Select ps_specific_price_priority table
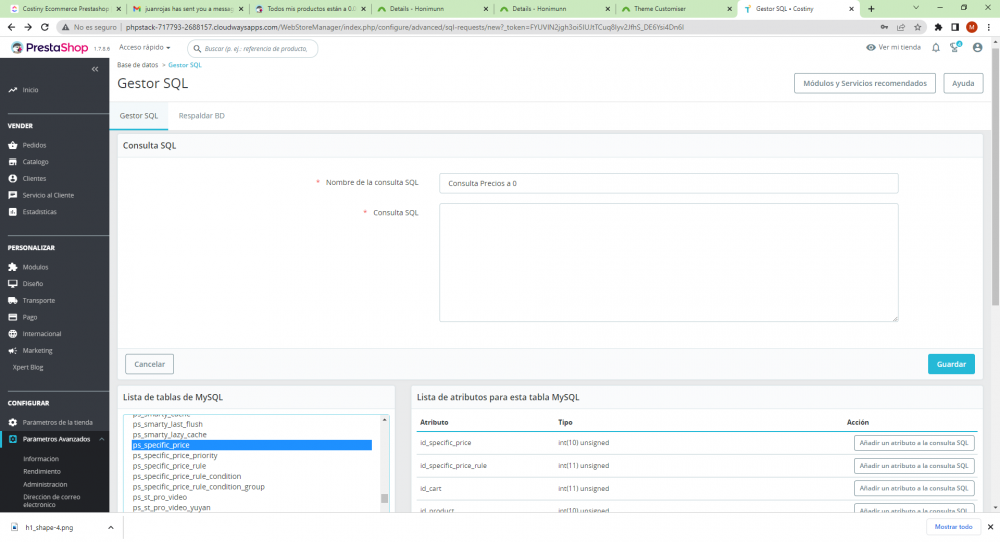1000x542 pixels. pyautogui.click(x=175, y=455)
